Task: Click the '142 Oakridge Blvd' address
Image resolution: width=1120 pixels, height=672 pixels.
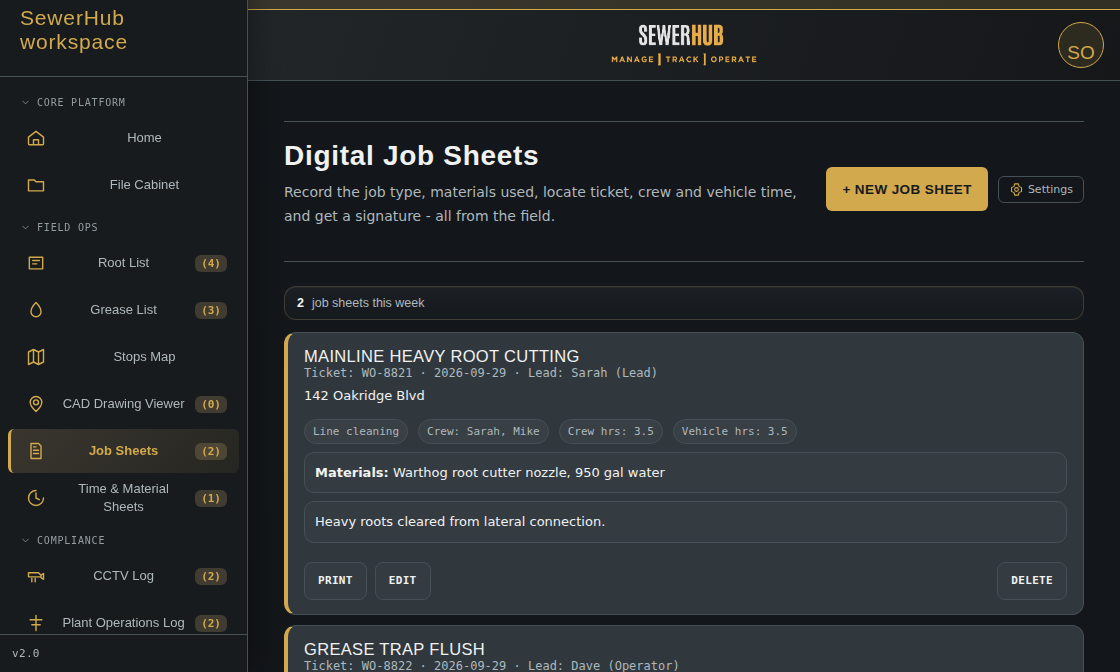Action: pyautogui.click(x=364, y=396)
